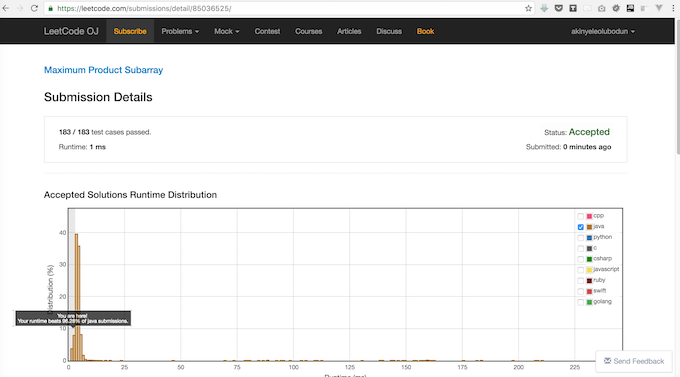
Task: Click the green golang legend swatch
Action: click(589, 302)
